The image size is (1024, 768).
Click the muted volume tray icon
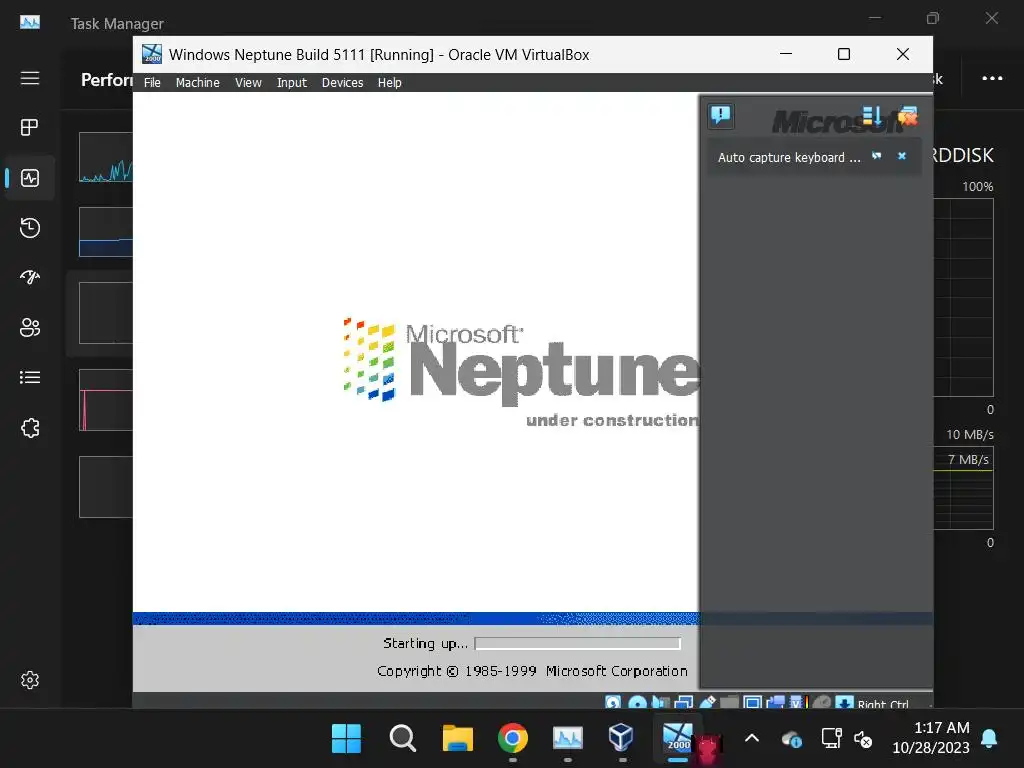click(863, 739)
